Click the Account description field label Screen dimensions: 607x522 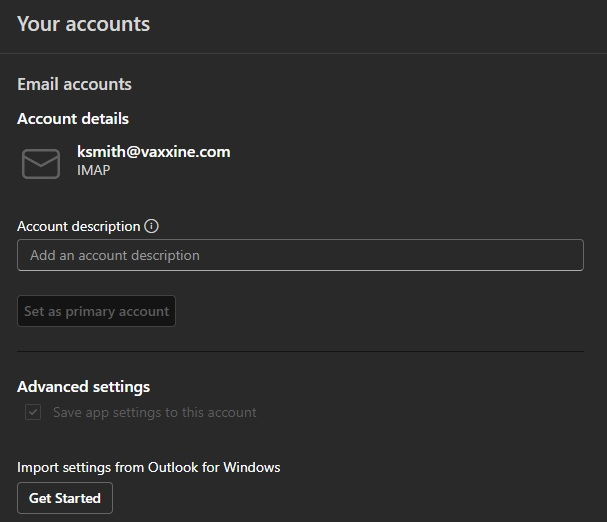click(78, 227)
